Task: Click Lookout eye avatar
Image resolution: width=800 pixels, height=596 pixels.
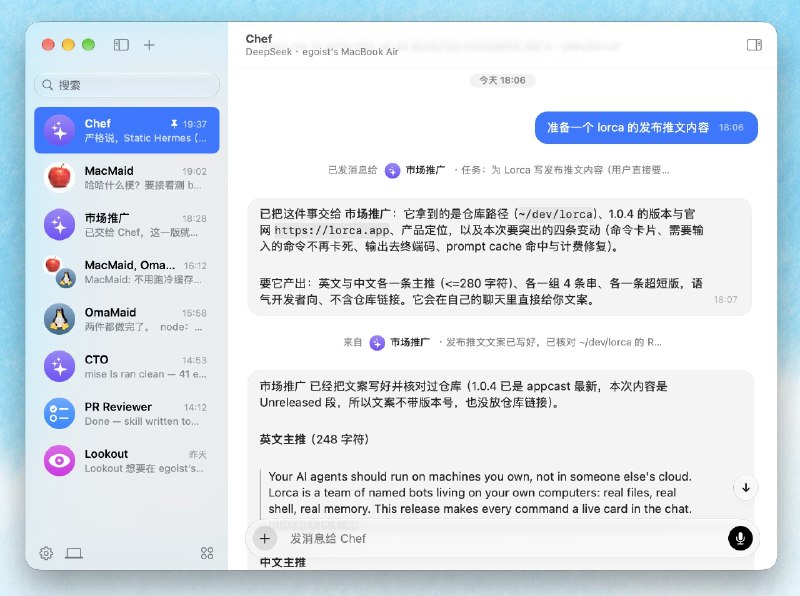Action: [x=59, y=461]
